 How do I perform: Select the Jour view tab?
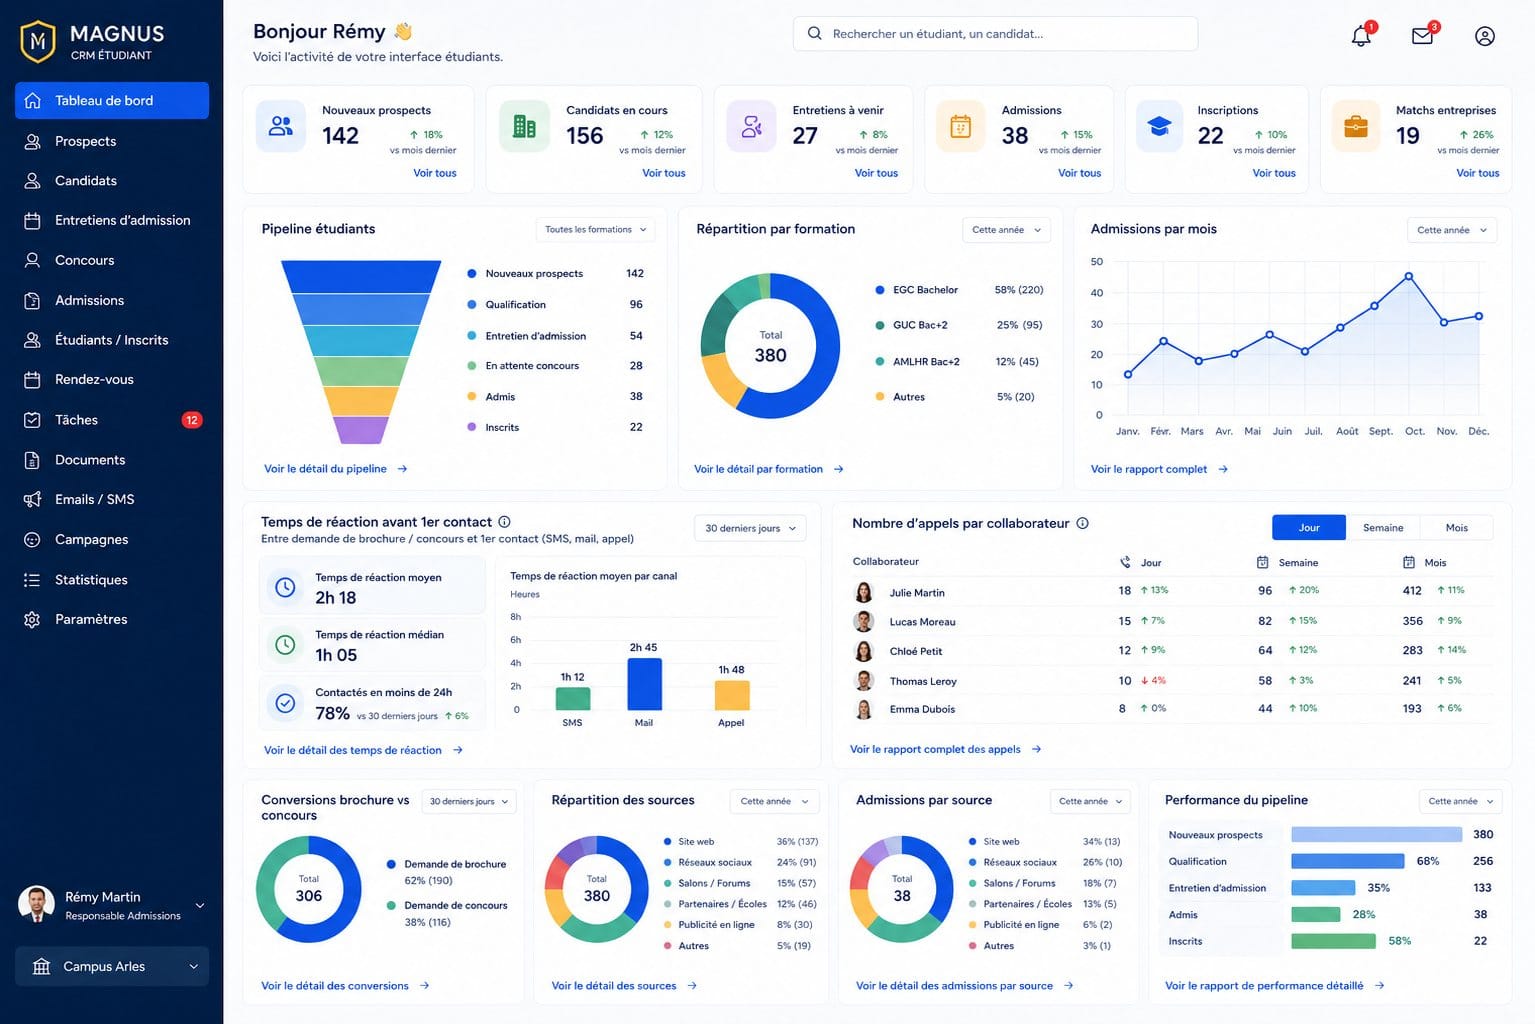(x=1309, y=528)
